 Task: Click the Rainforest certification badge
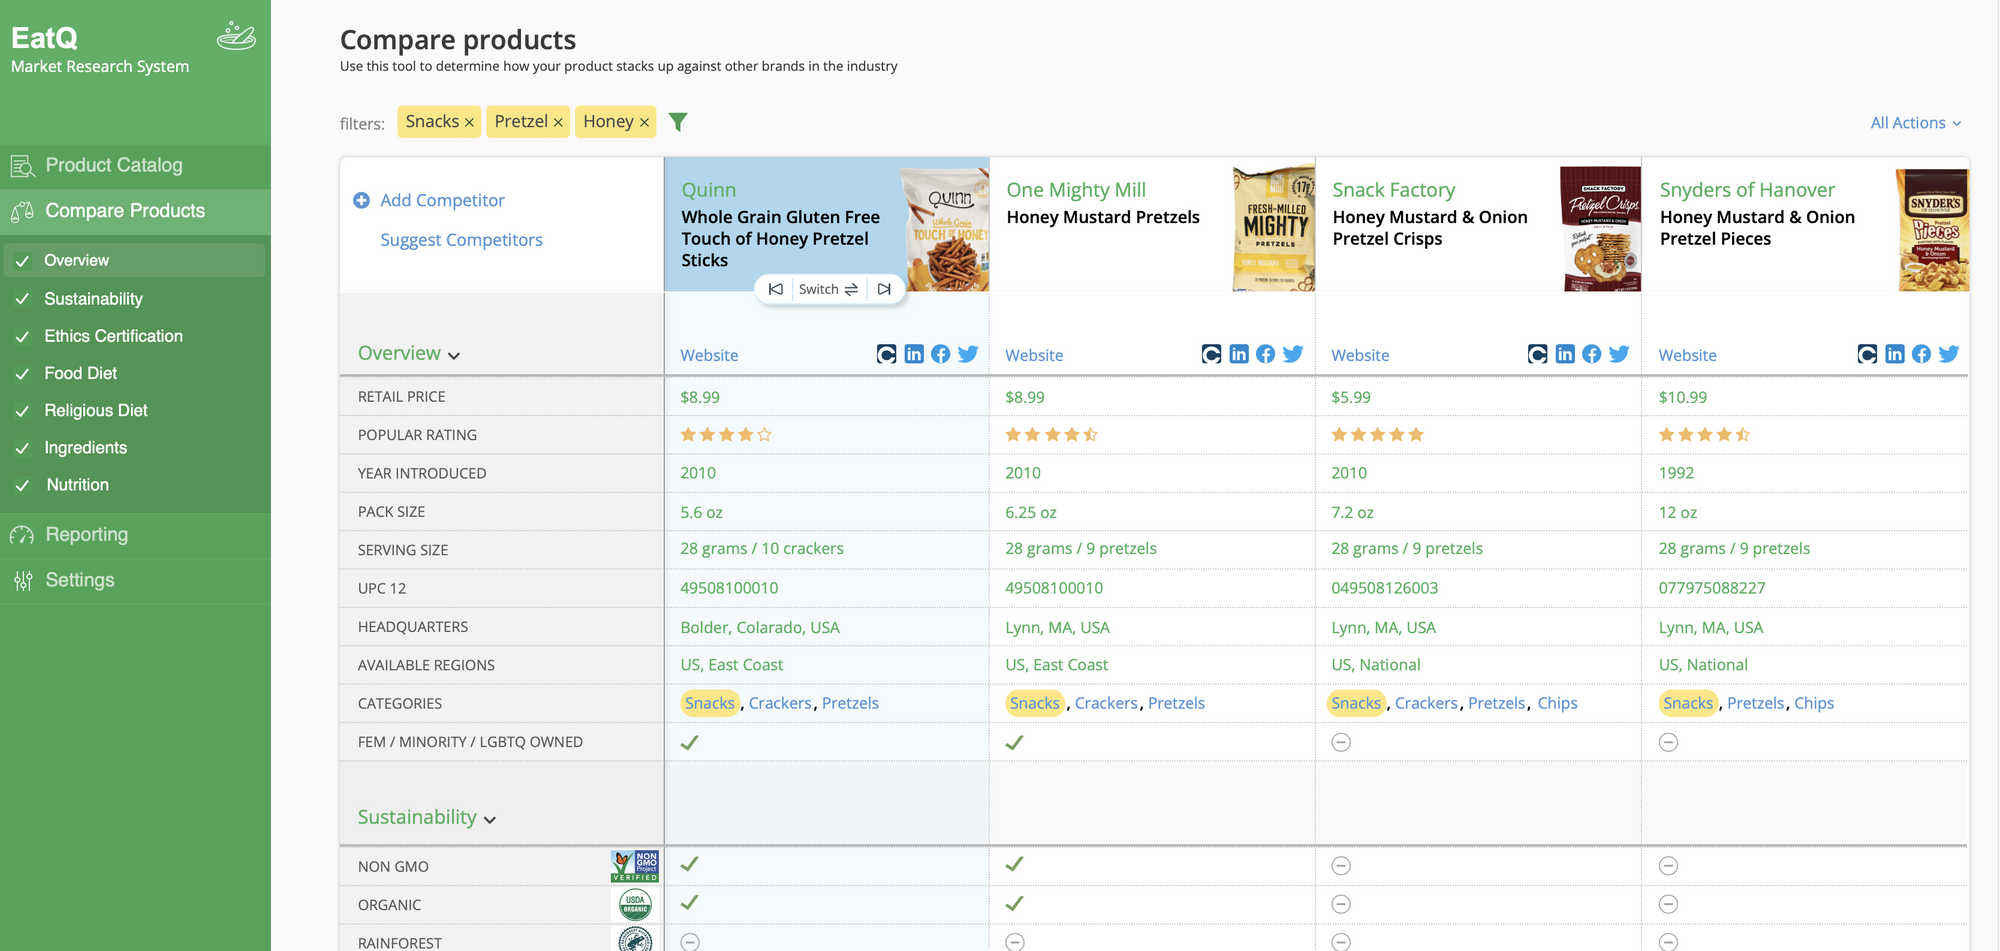tap(635, 940)
